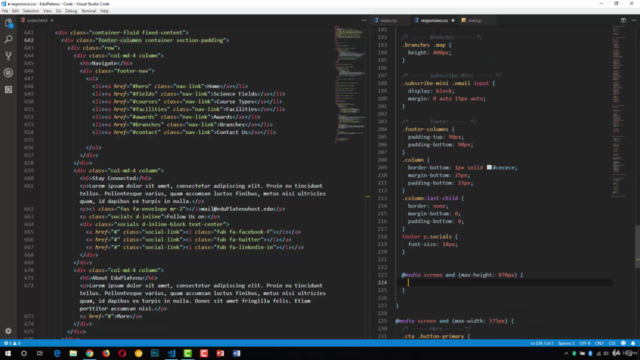Open the Selection menu

pyautogui.click(x=31, y=11)
